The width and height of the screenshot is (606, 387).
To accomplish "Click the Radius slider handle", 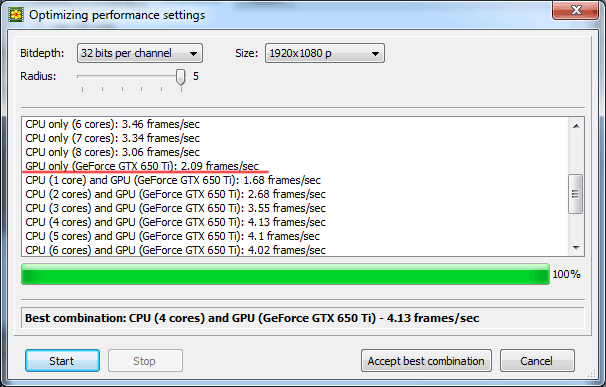I will 180,77.
